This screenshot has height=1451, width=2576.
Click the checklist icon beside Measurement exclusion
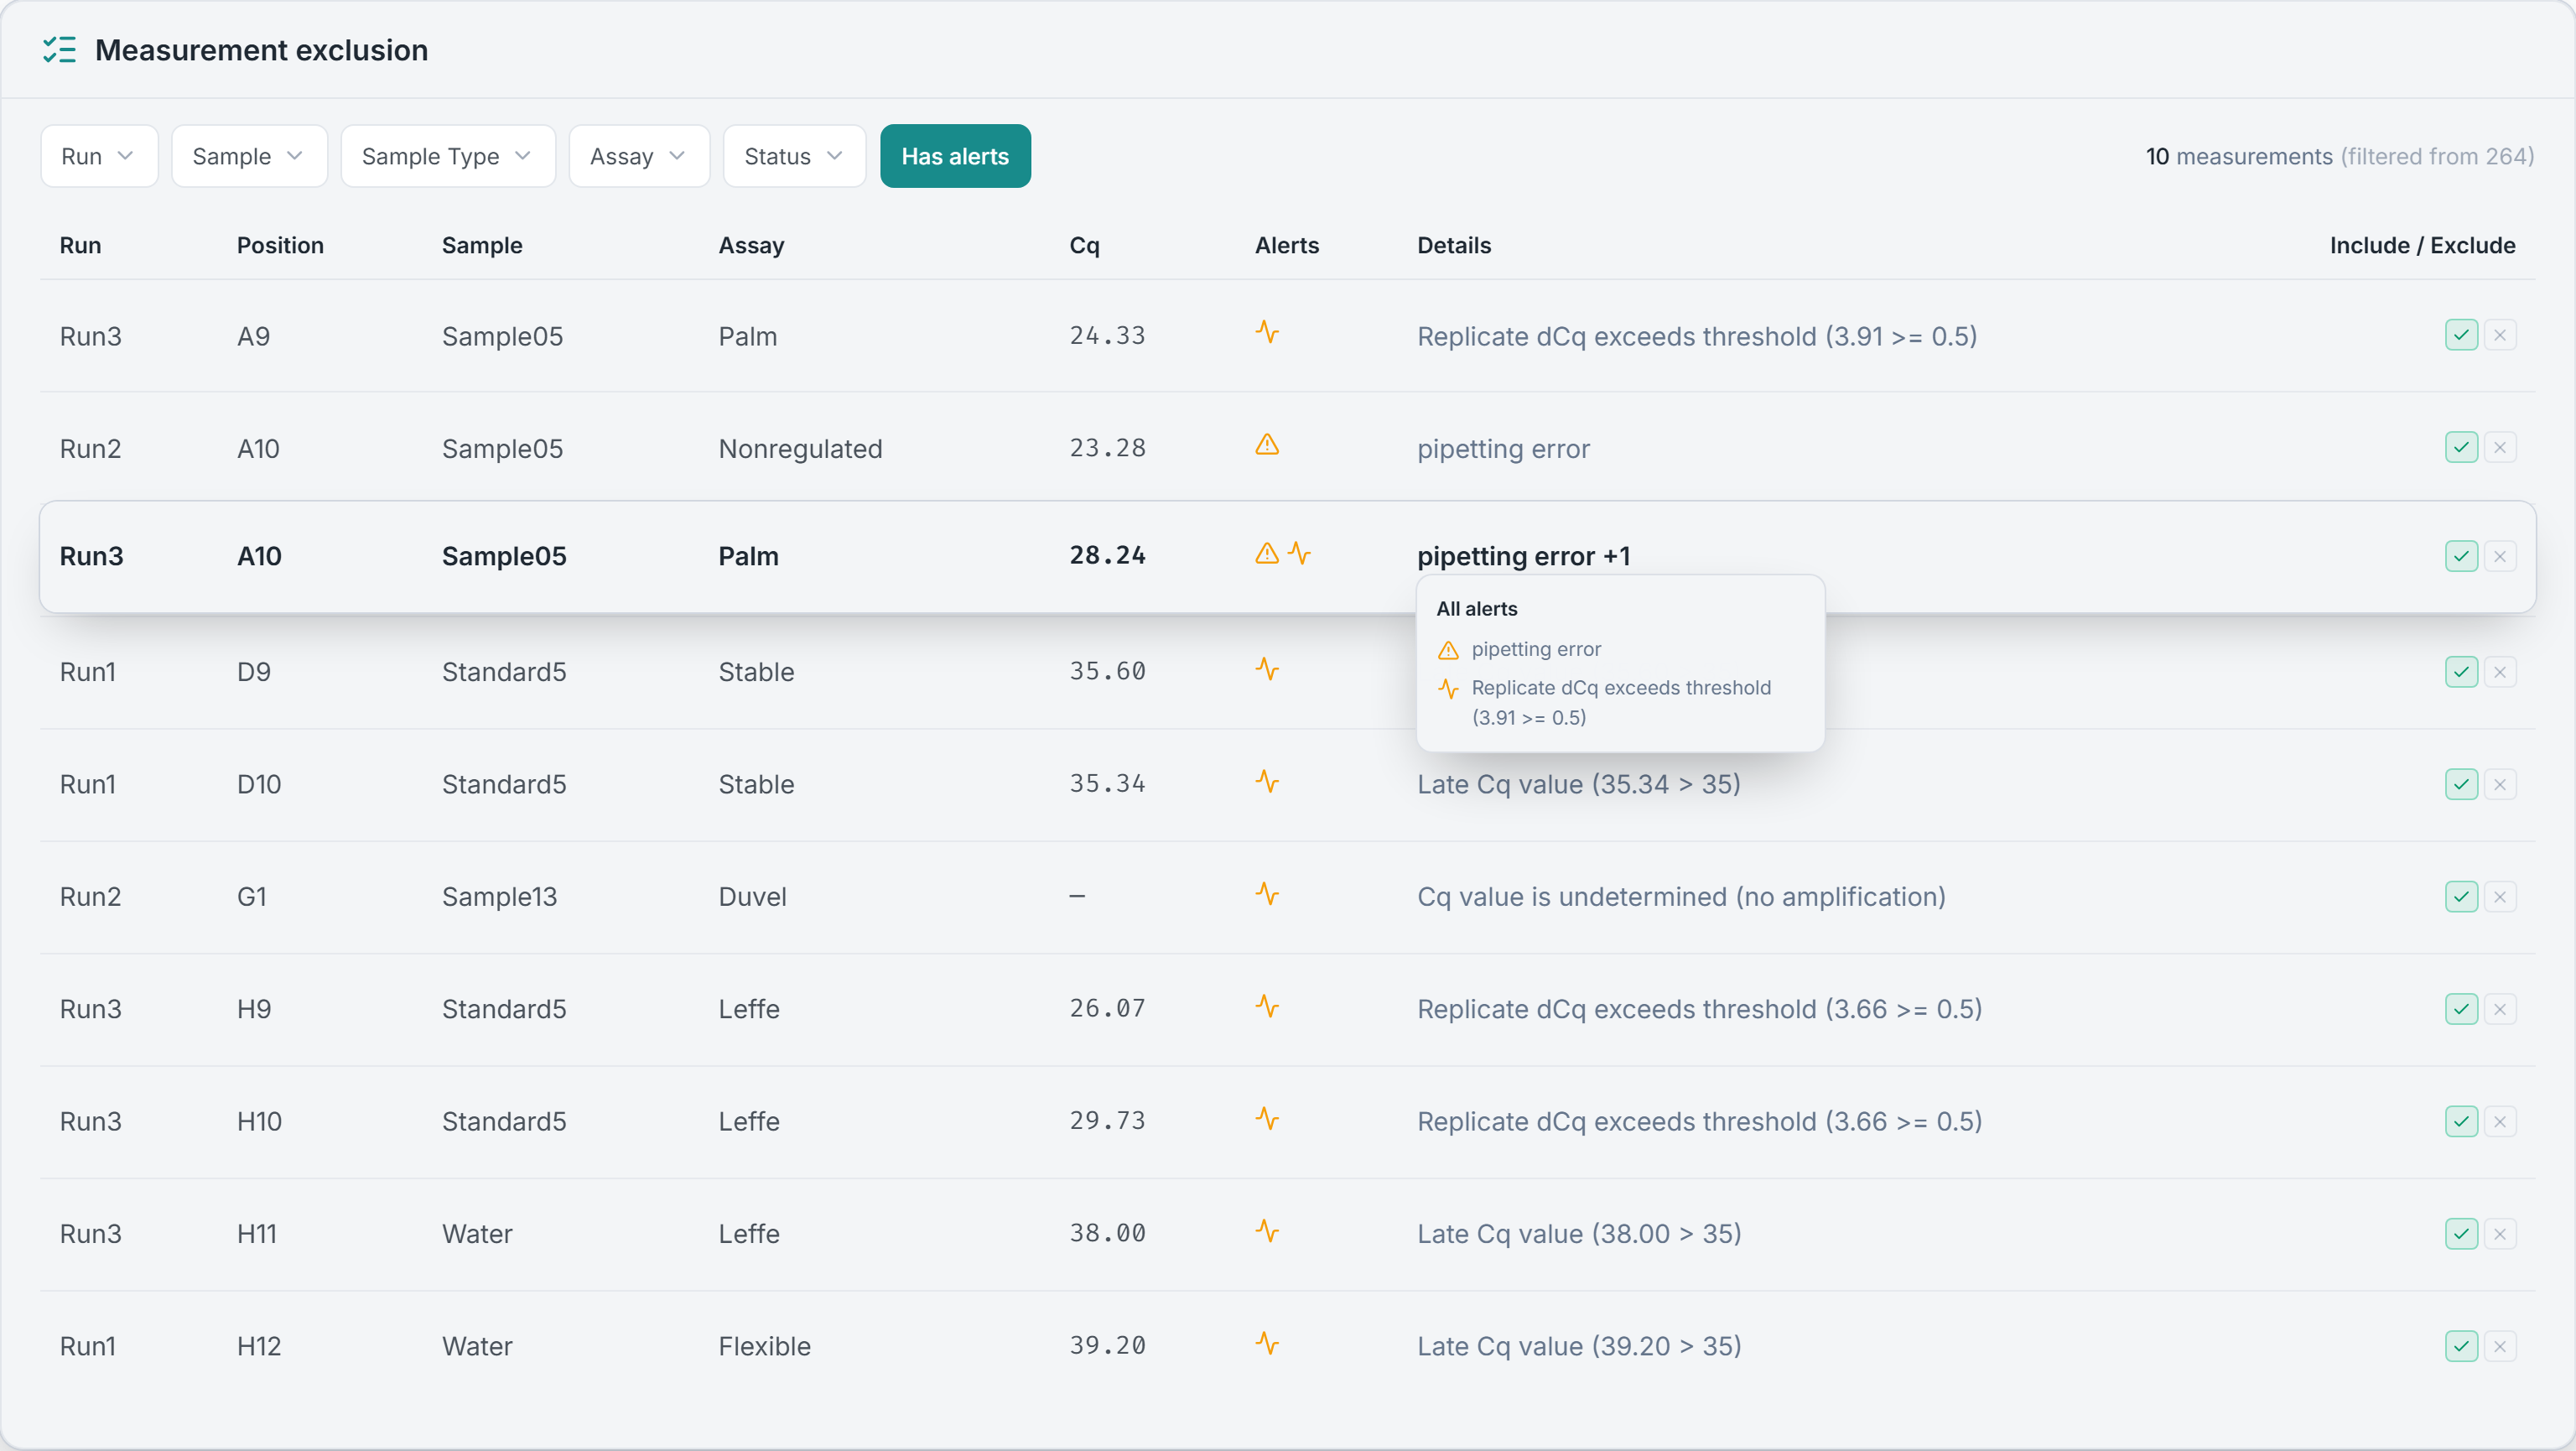click(59, 49)
